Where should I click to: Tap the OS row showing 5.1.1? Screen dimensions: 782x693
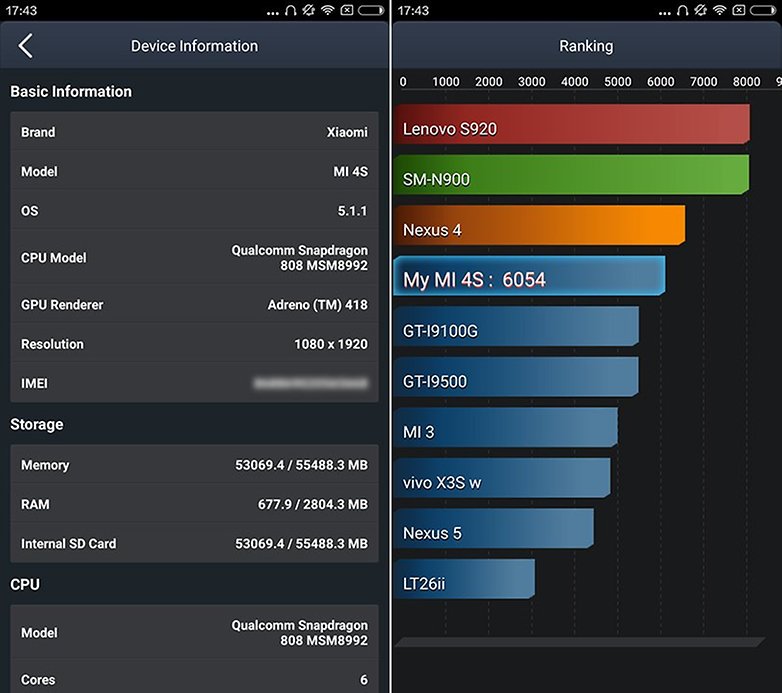pos(195,210)
